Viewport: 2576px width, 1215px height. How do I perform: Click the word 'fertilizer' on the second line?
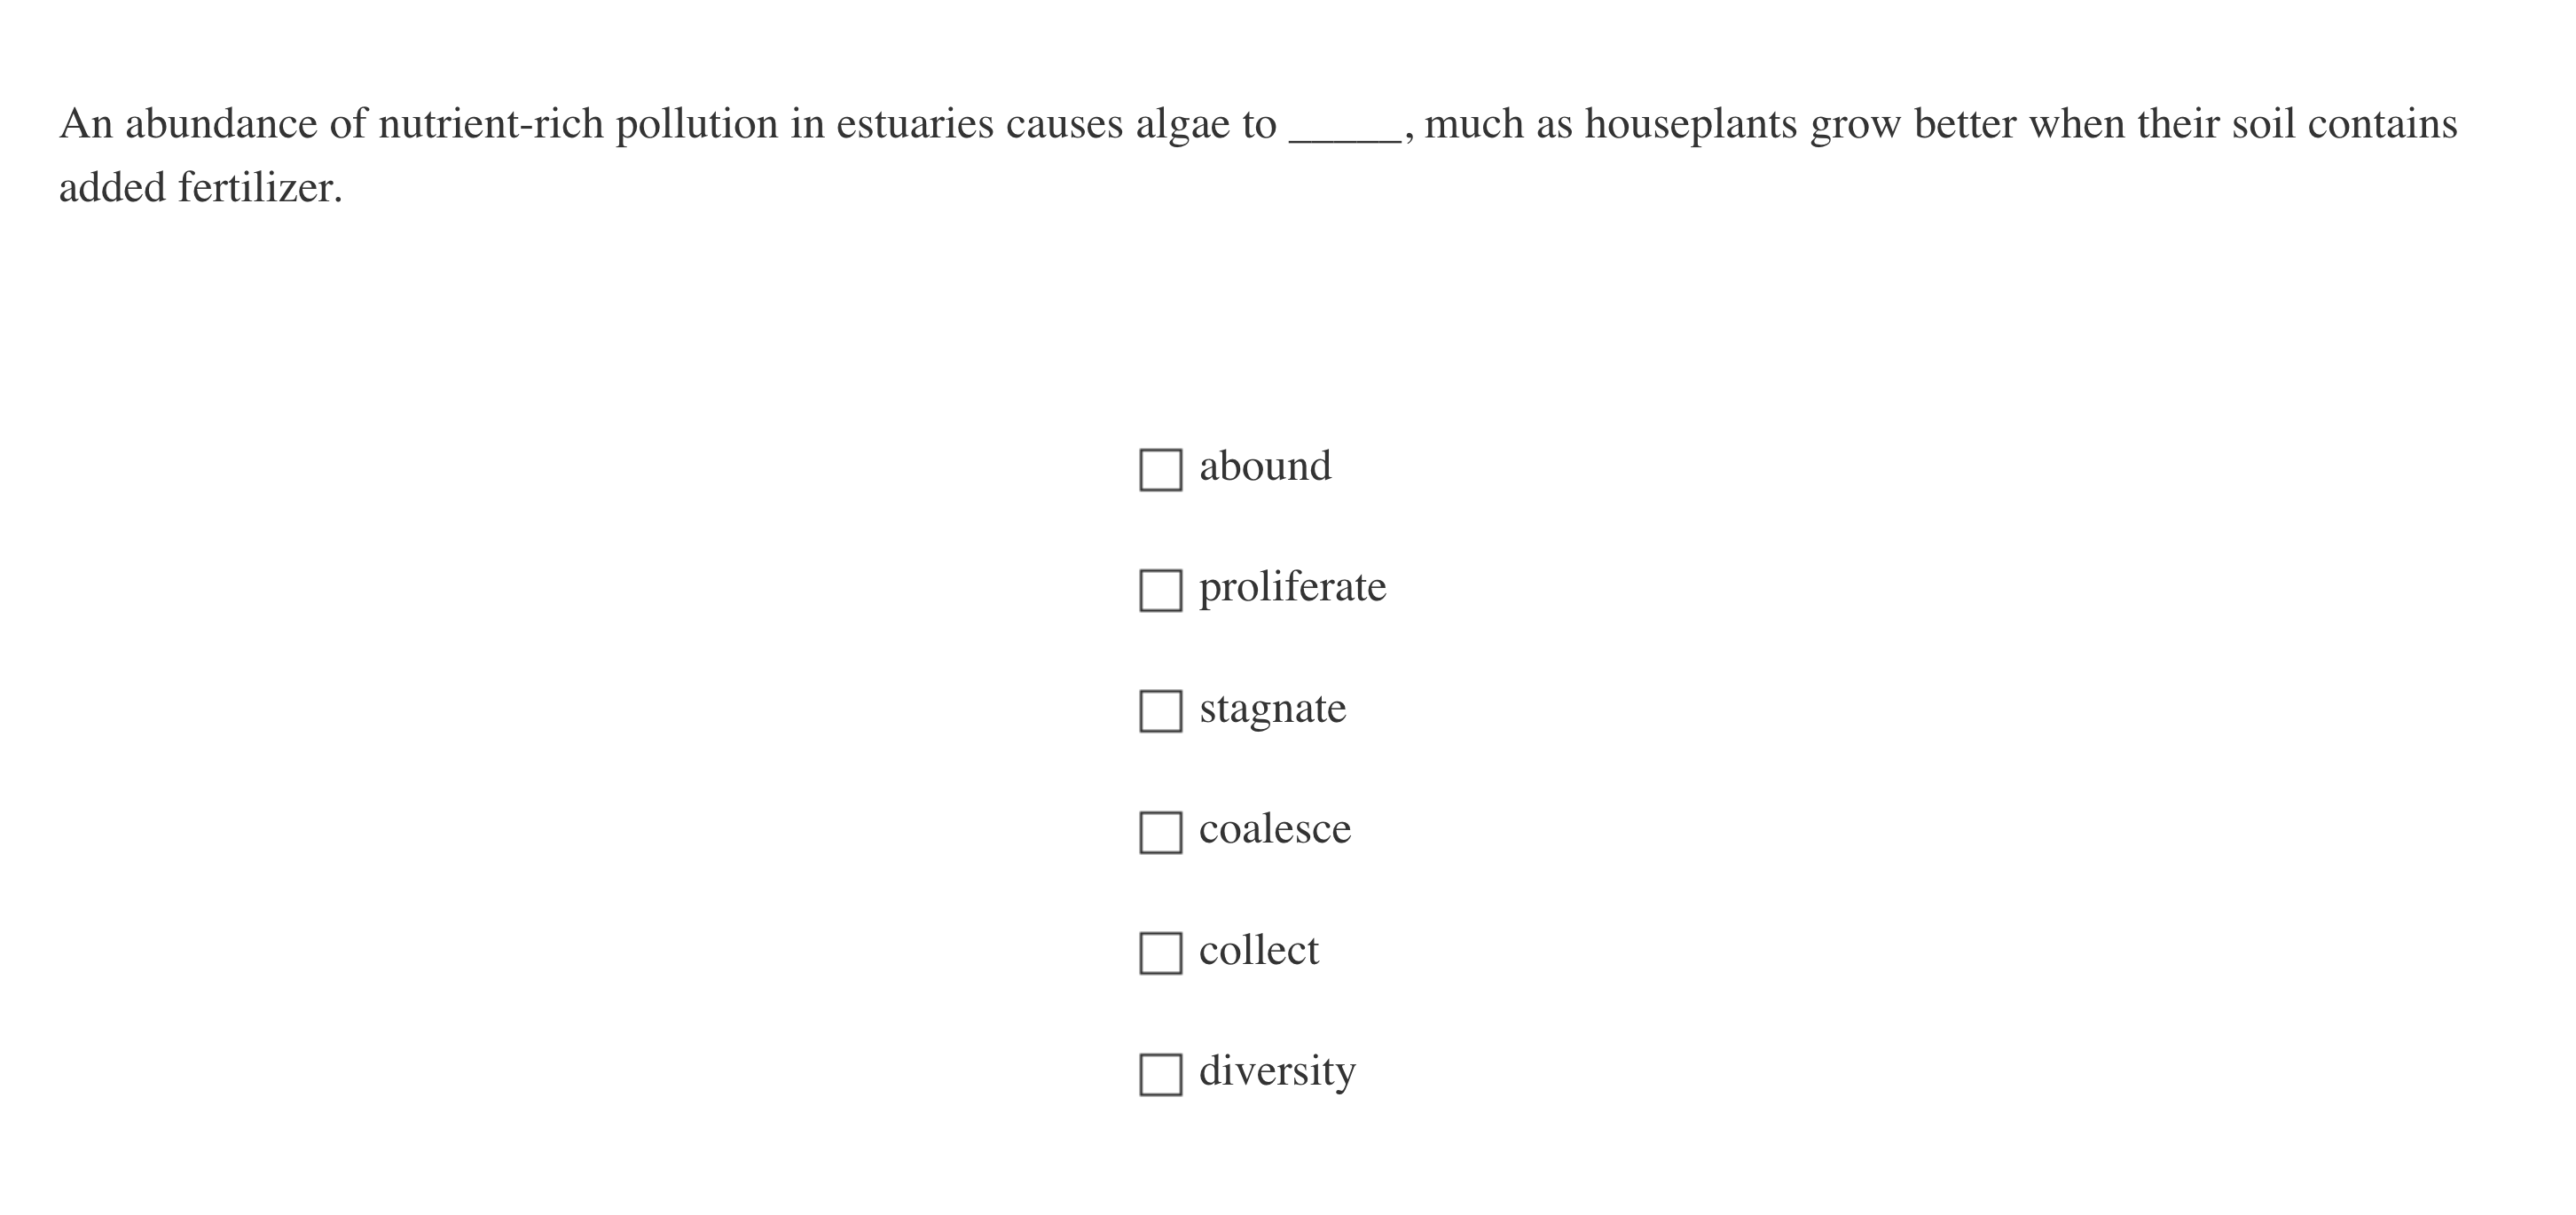(256, 188)
